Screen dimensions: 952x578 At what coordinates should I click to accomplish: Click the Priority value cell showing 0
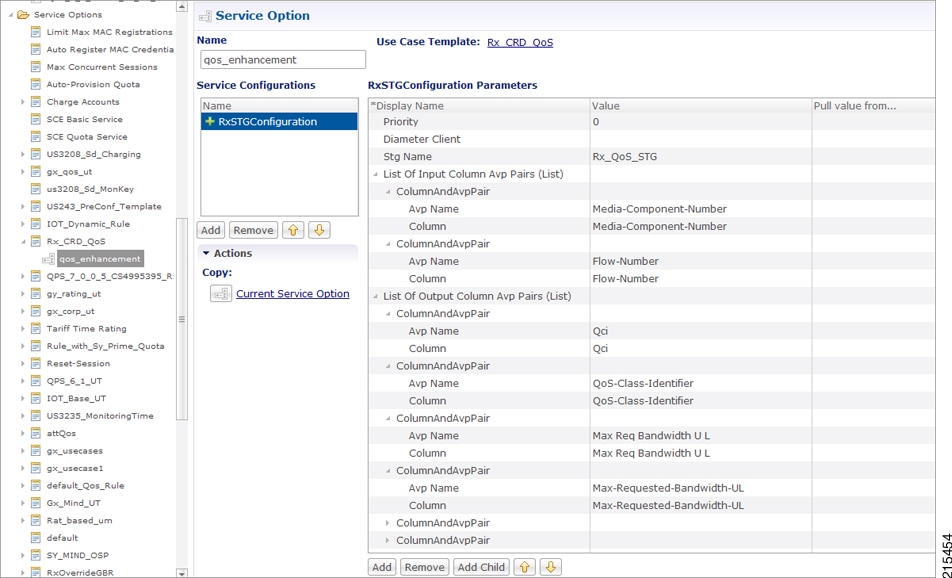coord(701,122)
